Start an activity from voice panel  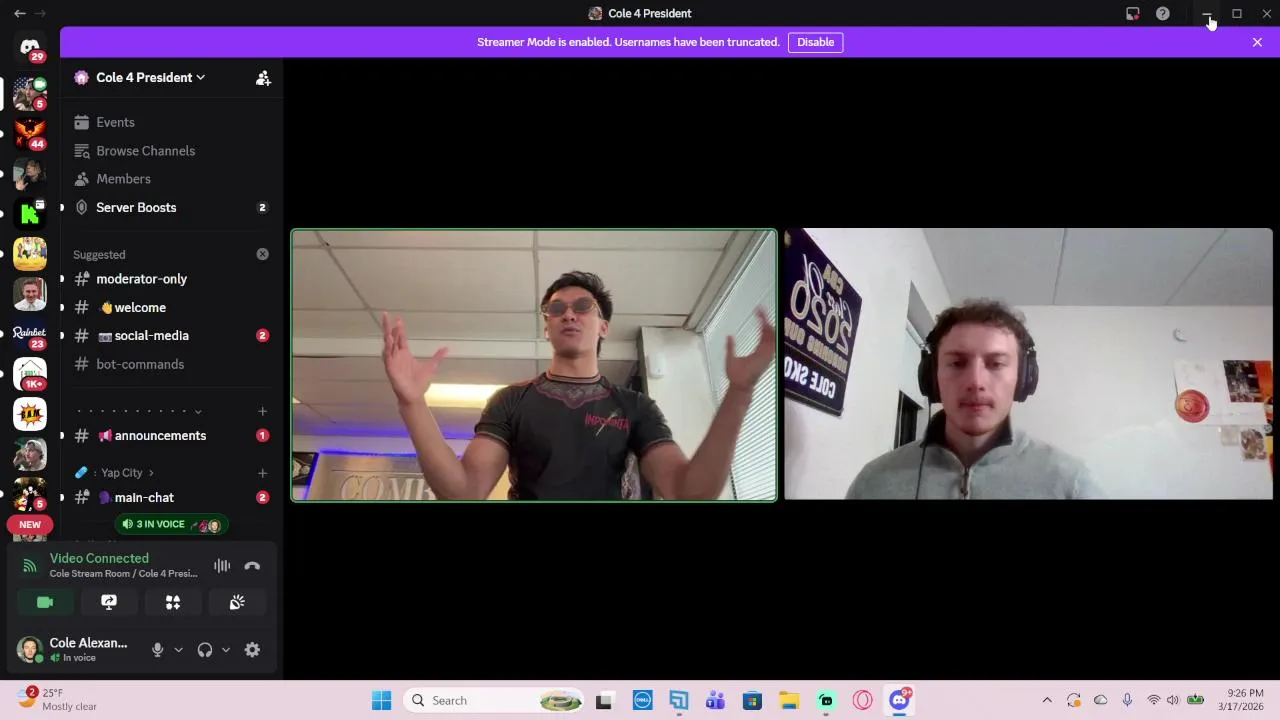173,602
